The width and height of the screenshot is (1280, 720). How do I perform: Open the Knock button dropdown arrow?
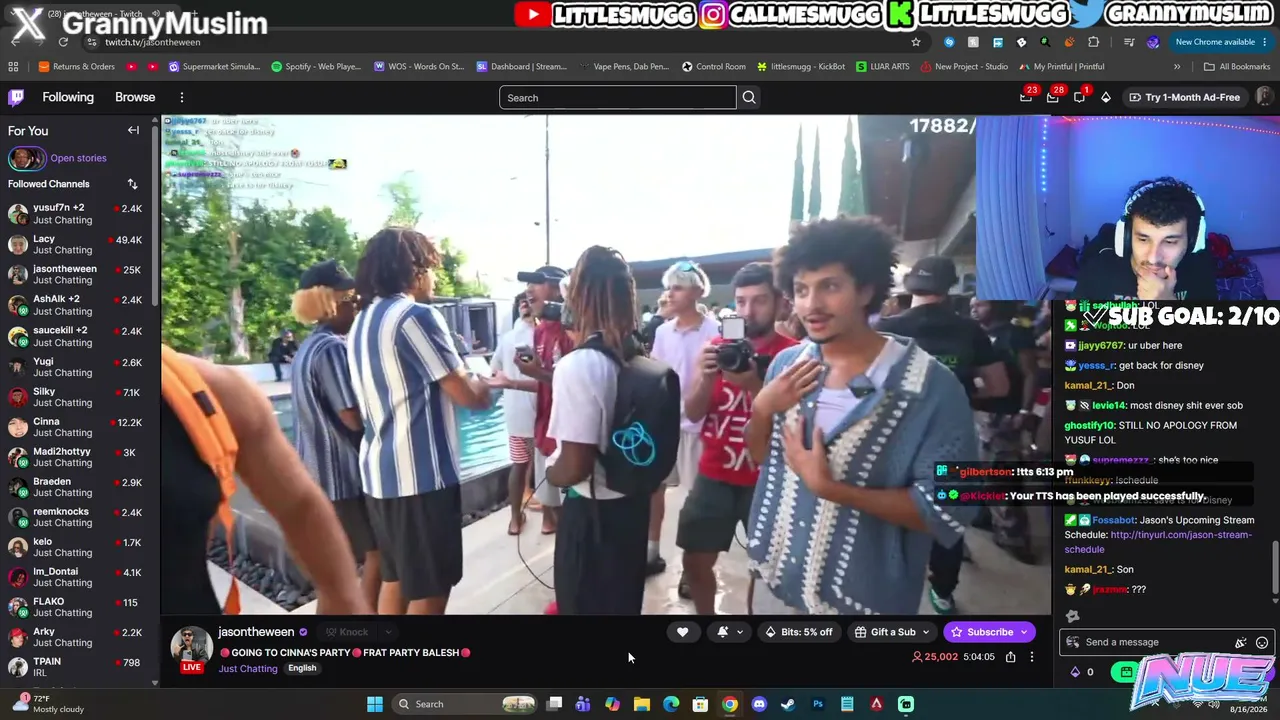388,632
